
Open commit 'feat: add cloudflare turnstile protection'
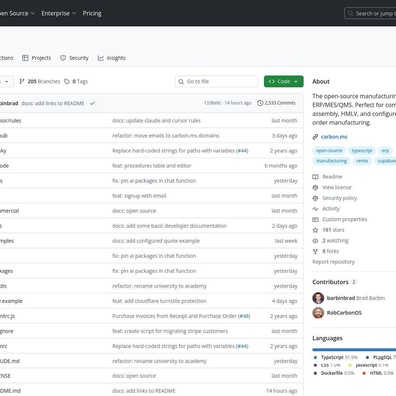(x=159, y=301)
